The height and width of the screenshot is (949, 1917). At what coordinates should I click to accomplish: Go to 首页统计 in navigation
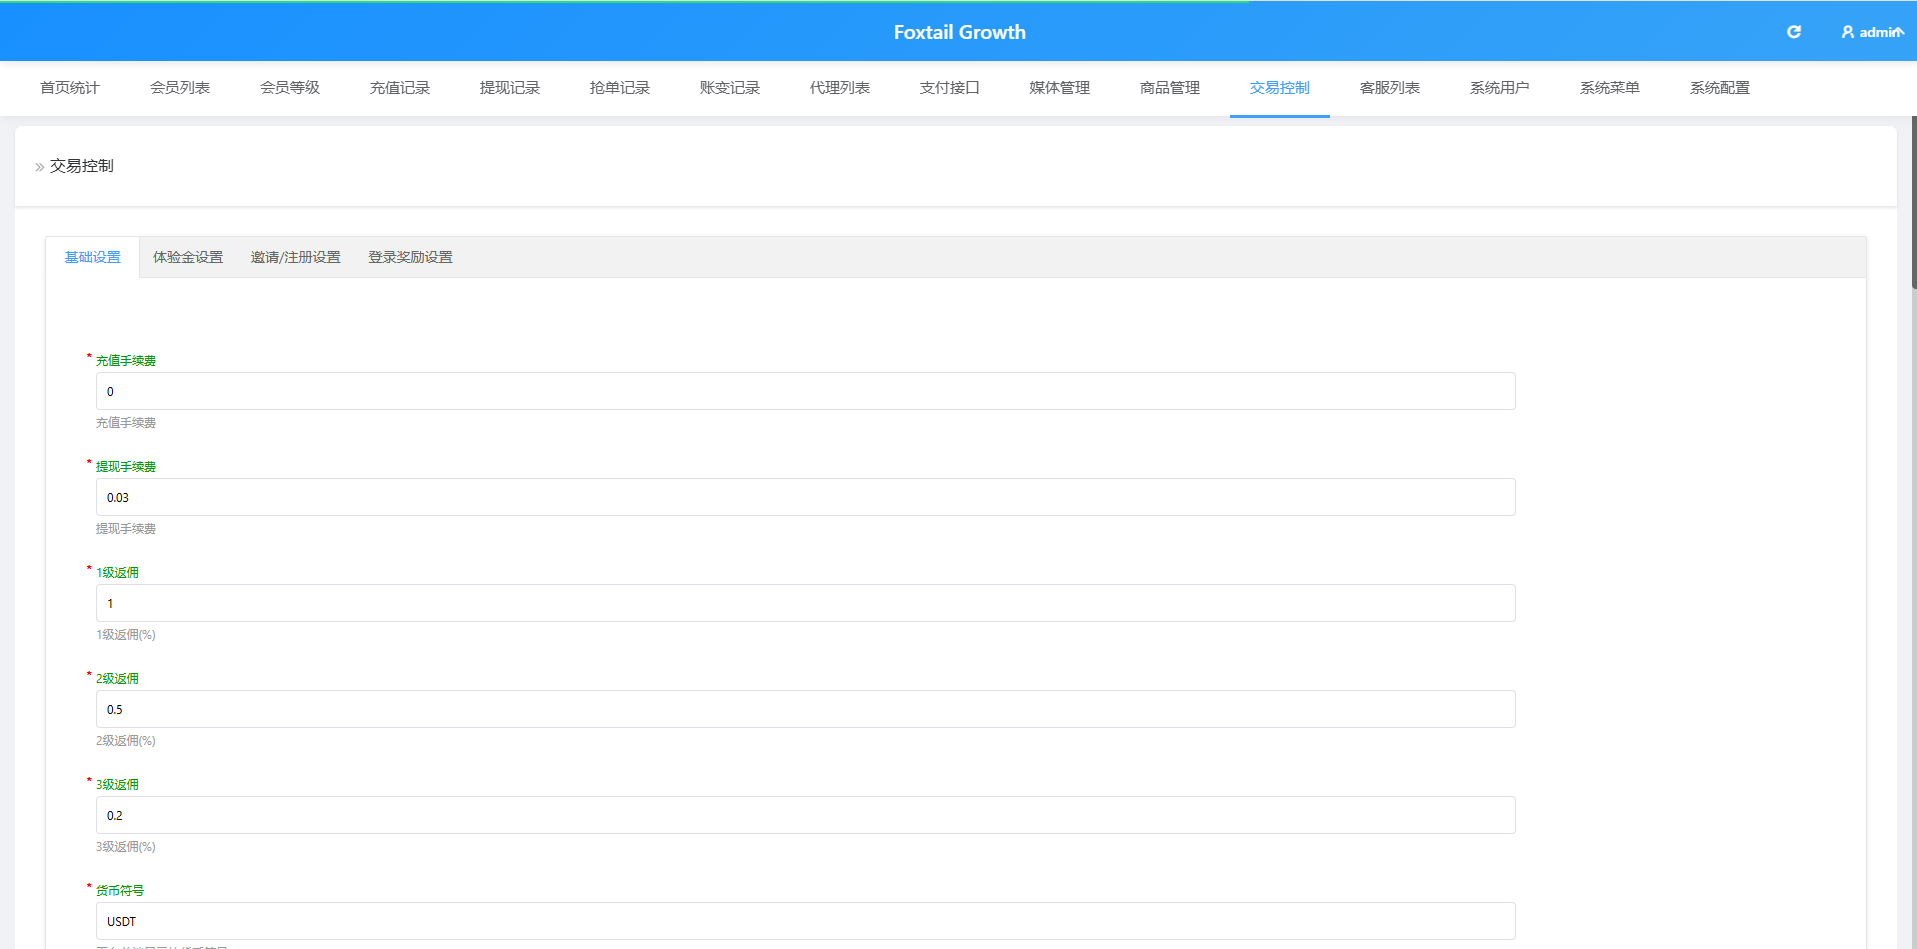pos(70,88)
